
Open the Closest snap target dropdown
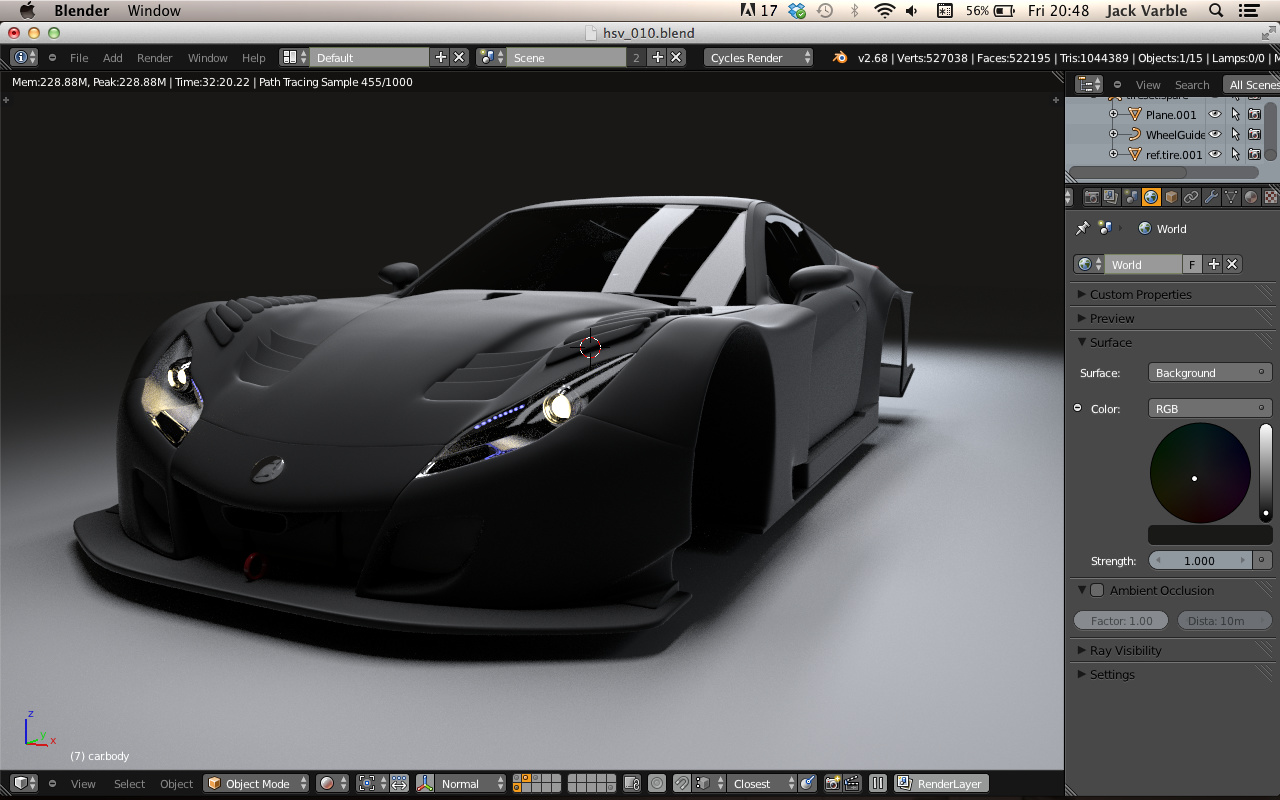tap(762, 784)
